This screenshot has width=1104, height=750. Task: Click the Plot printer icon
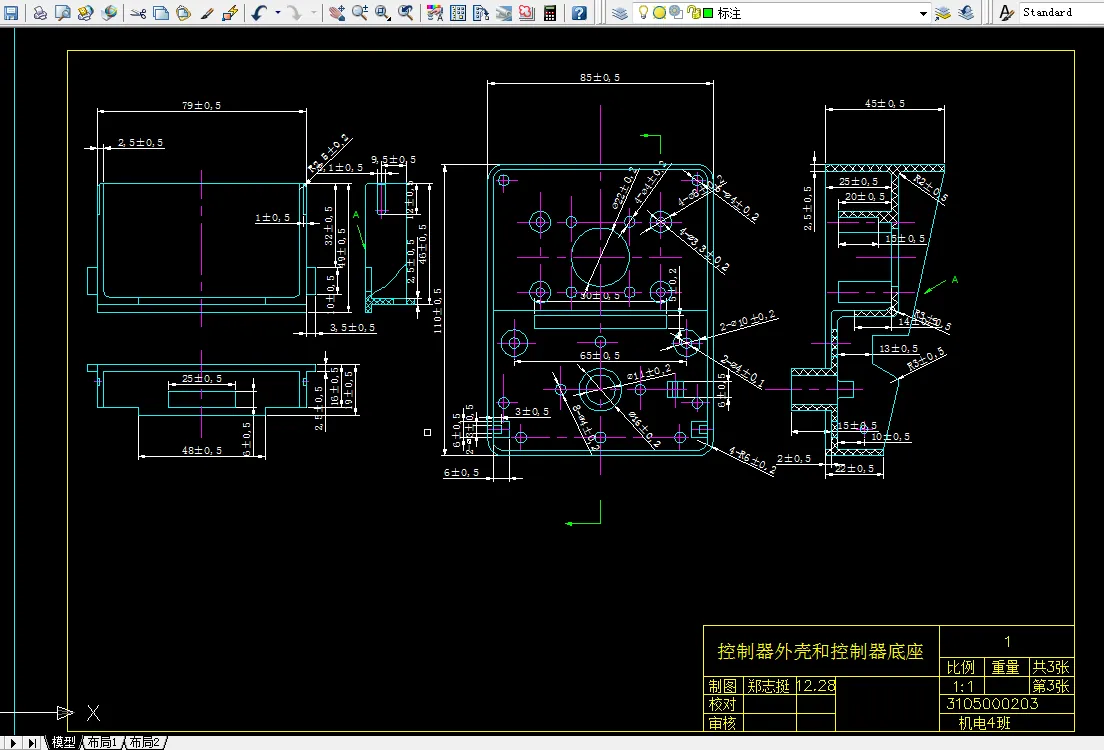40,13
